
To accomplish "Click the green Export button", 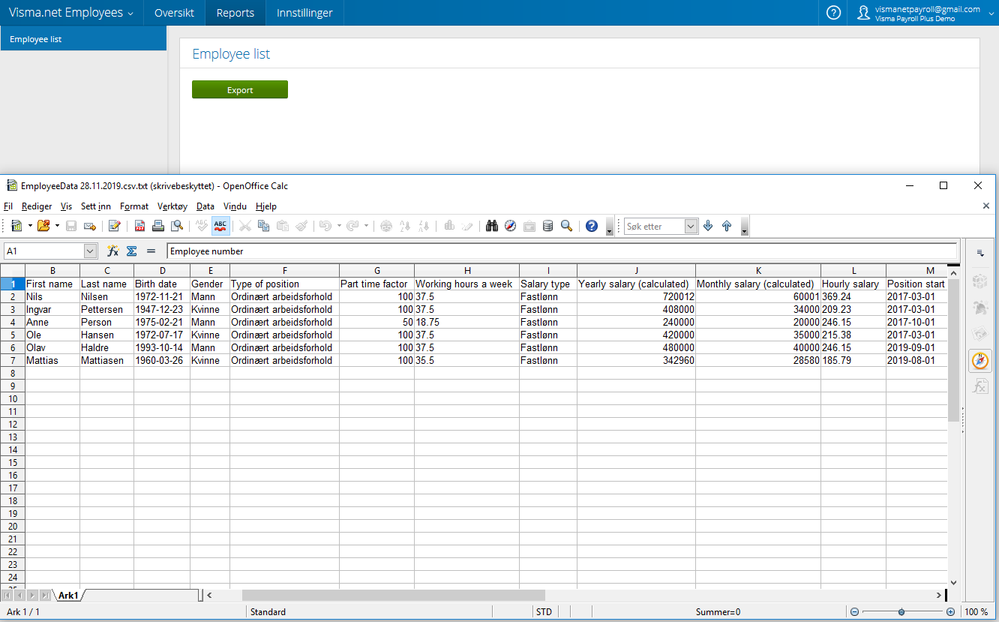I will tap(240, 90).
